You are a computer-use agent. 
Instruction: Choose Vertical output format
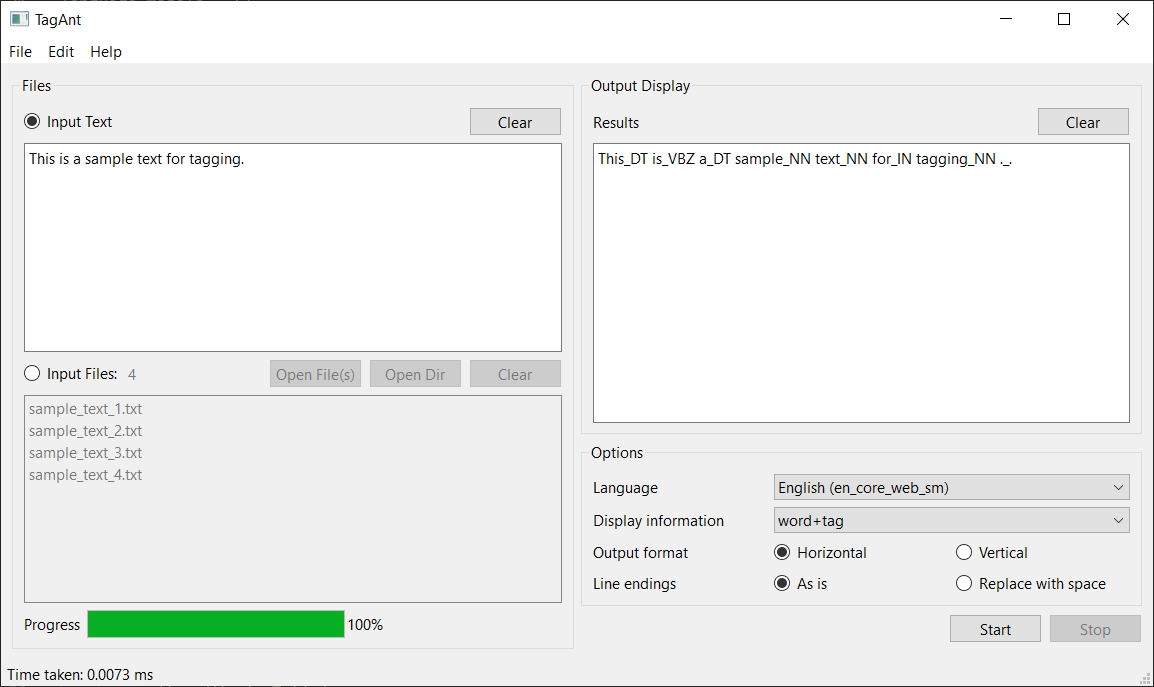(964, 553)
